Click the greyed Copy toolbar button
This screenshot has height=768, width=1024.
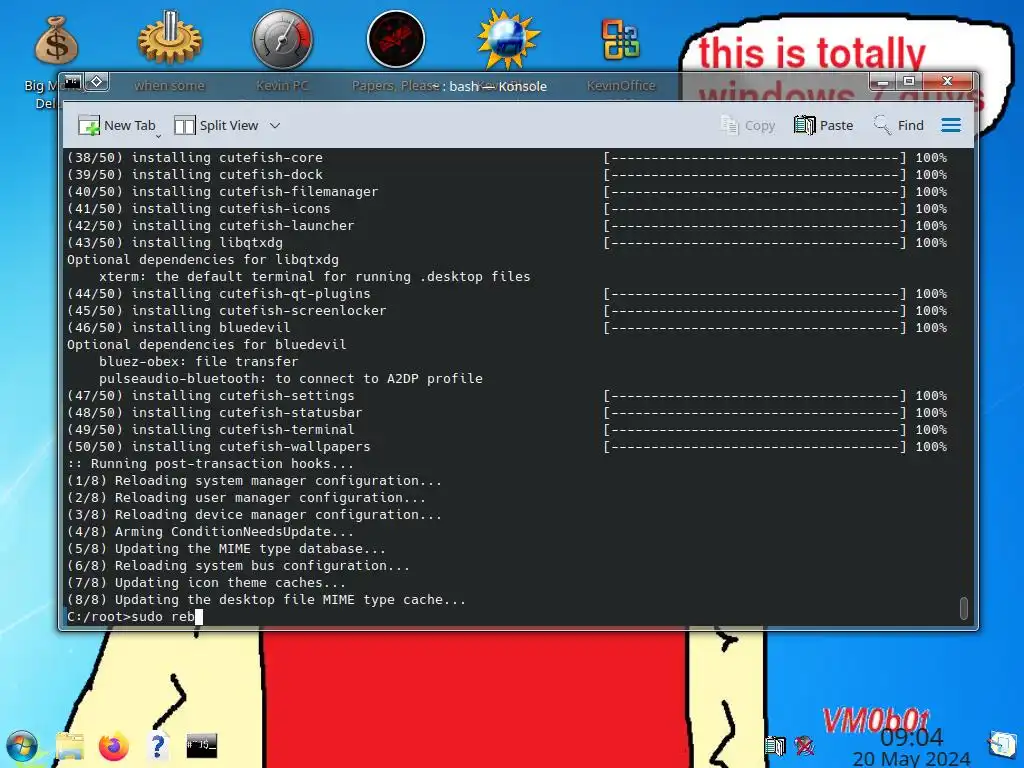[x=747, y=125]
